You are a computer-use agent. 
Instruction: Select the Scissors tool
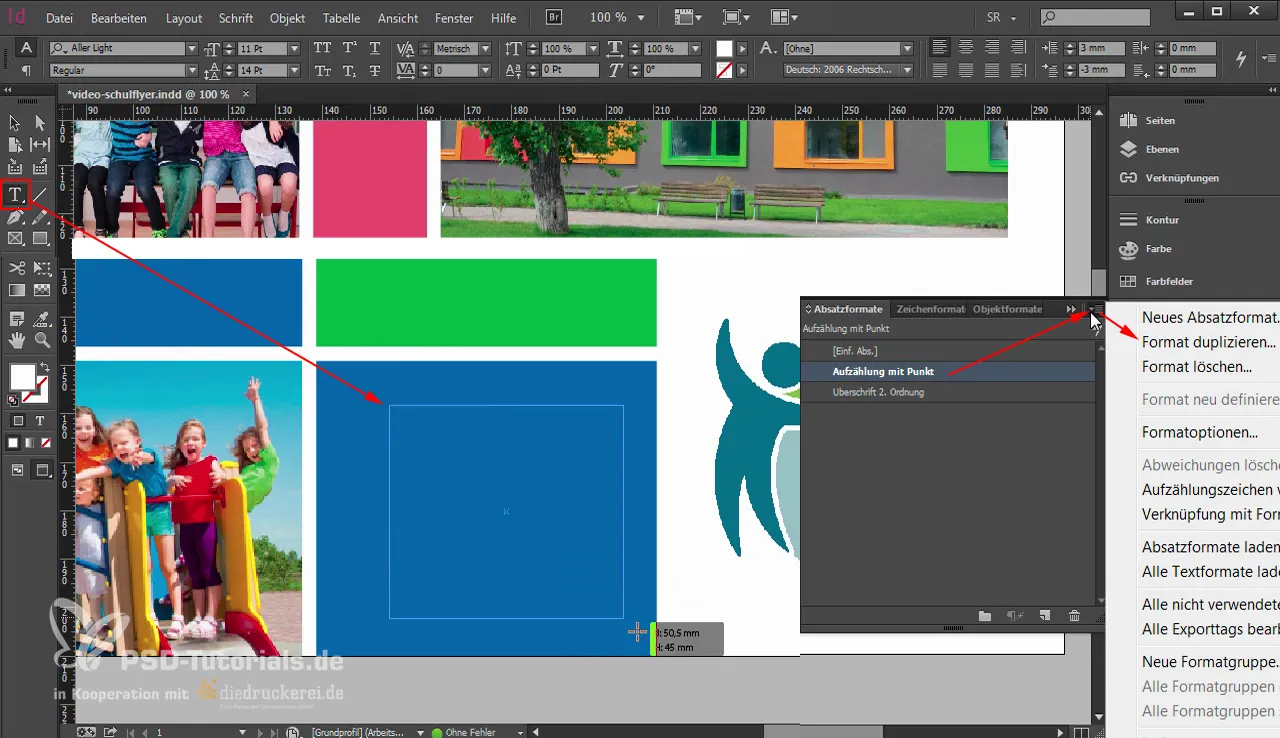coord(15,269)
